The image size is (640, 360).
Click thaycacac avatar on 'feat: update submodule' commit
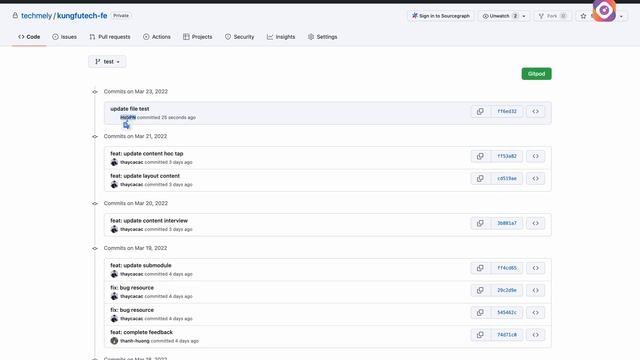pyautogui.click(x=114, y=274)
